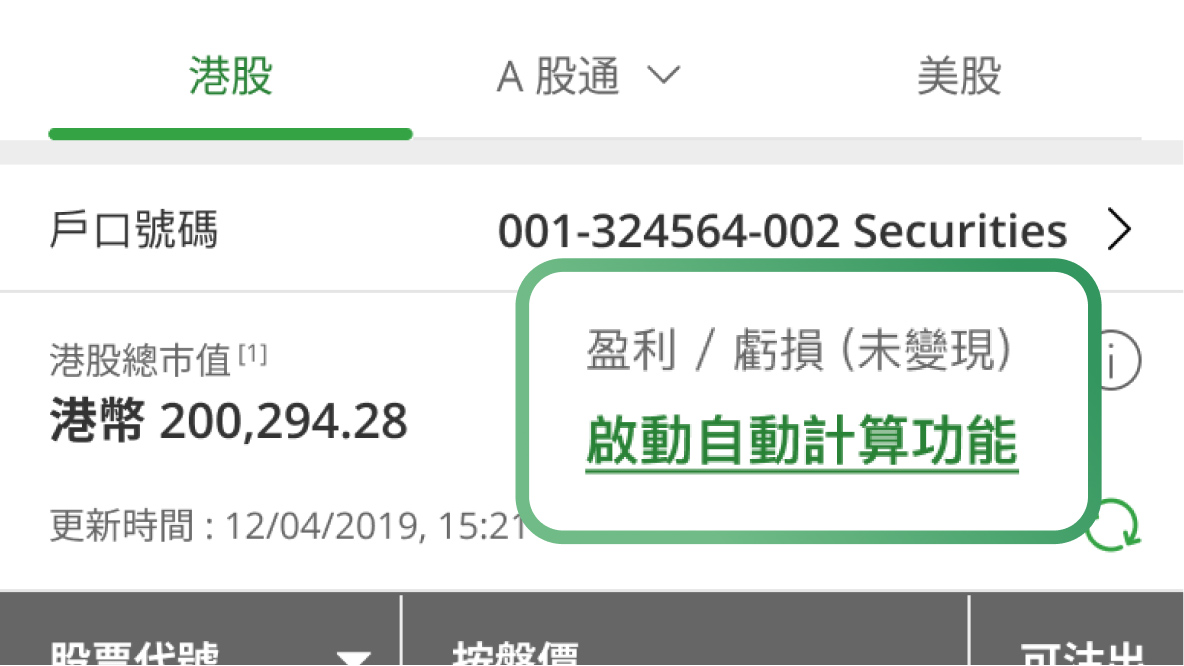Click the green indicator bar under 港股
The width and height of the screenshot is (1184, 666).
click(x=230, y=134)
